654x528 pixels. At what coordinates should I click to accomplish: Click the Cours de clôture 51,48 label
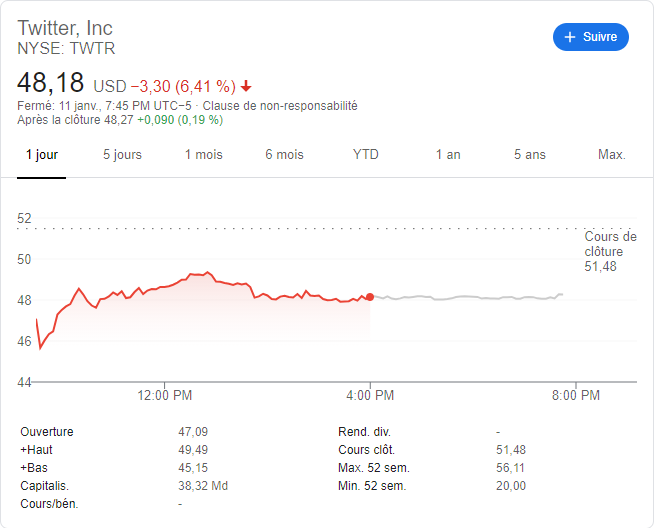pyautogui.click(x=610, y=252)
